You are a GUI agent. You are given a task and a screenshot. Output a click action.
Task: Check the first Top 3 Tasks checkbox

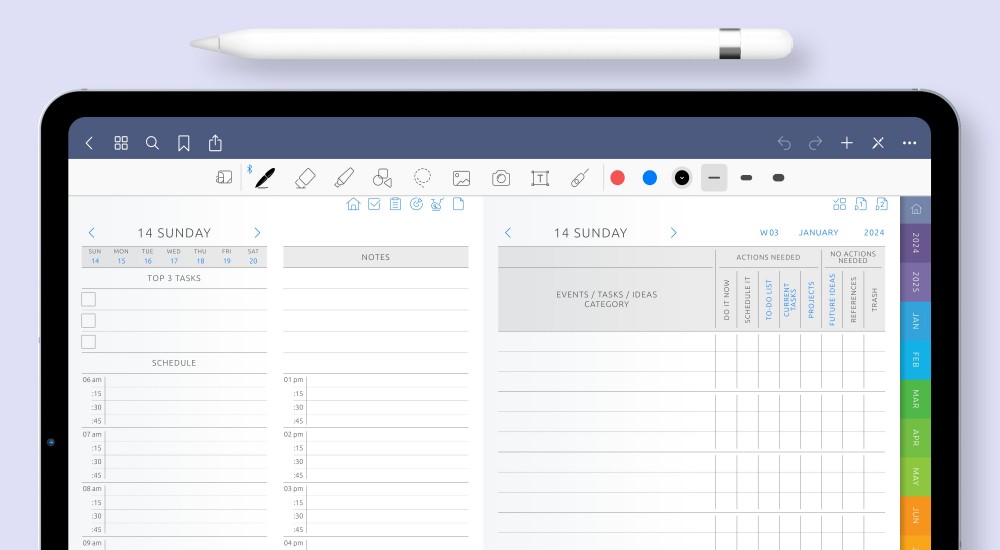point(89,299)
